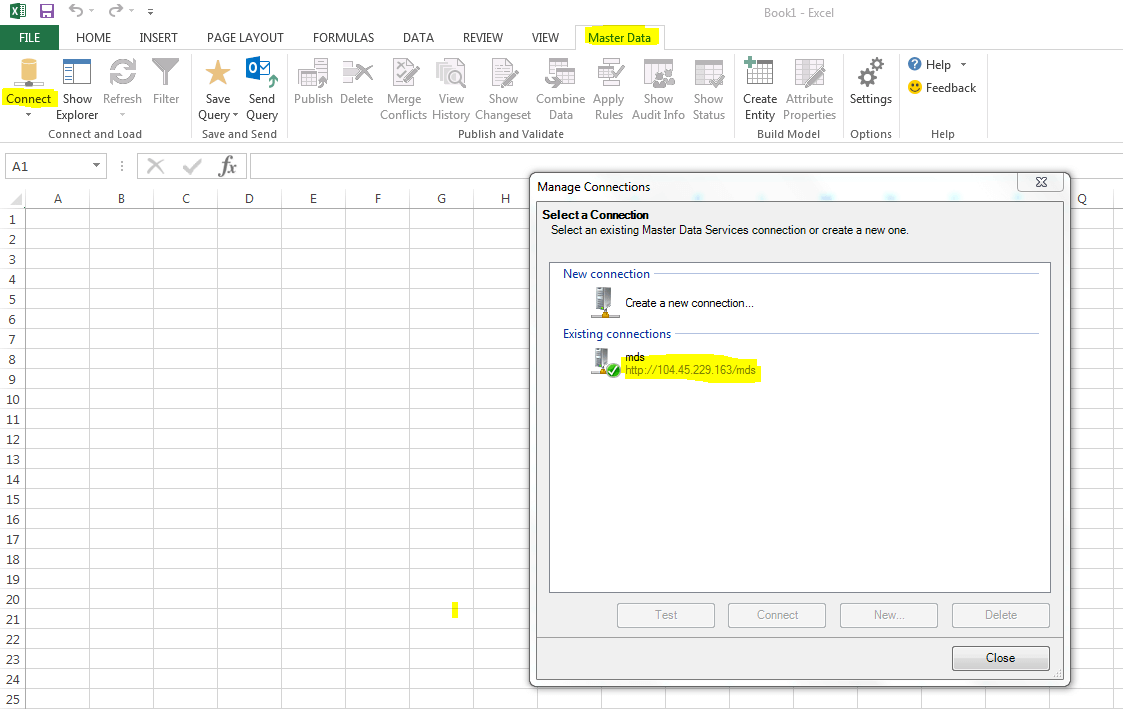Click the Close button in dialog
The height and width of the screenshot is (709, 1123).
coord(1001,658)
